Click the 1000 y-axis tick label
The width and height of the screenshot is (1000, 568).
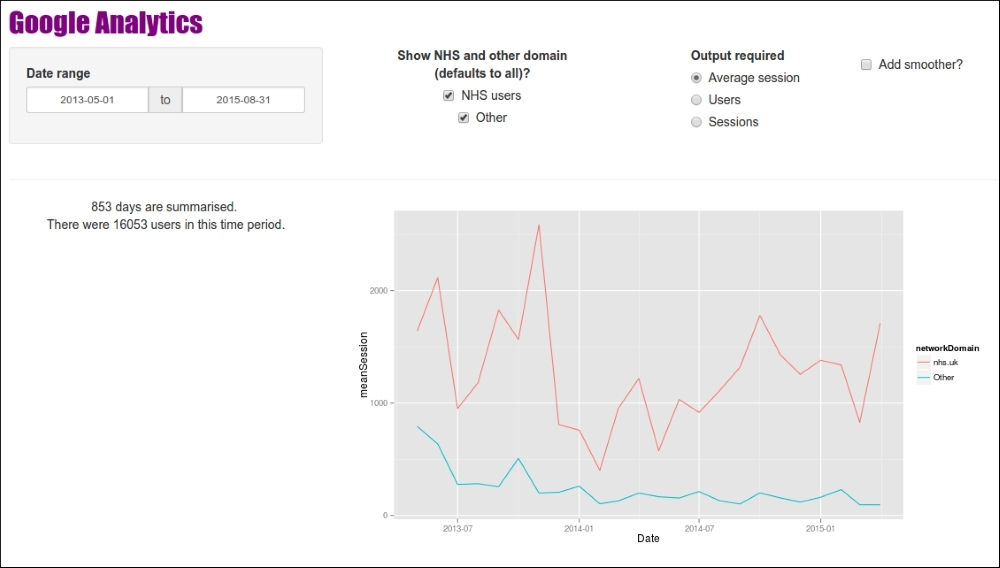[x=379, y=403]
